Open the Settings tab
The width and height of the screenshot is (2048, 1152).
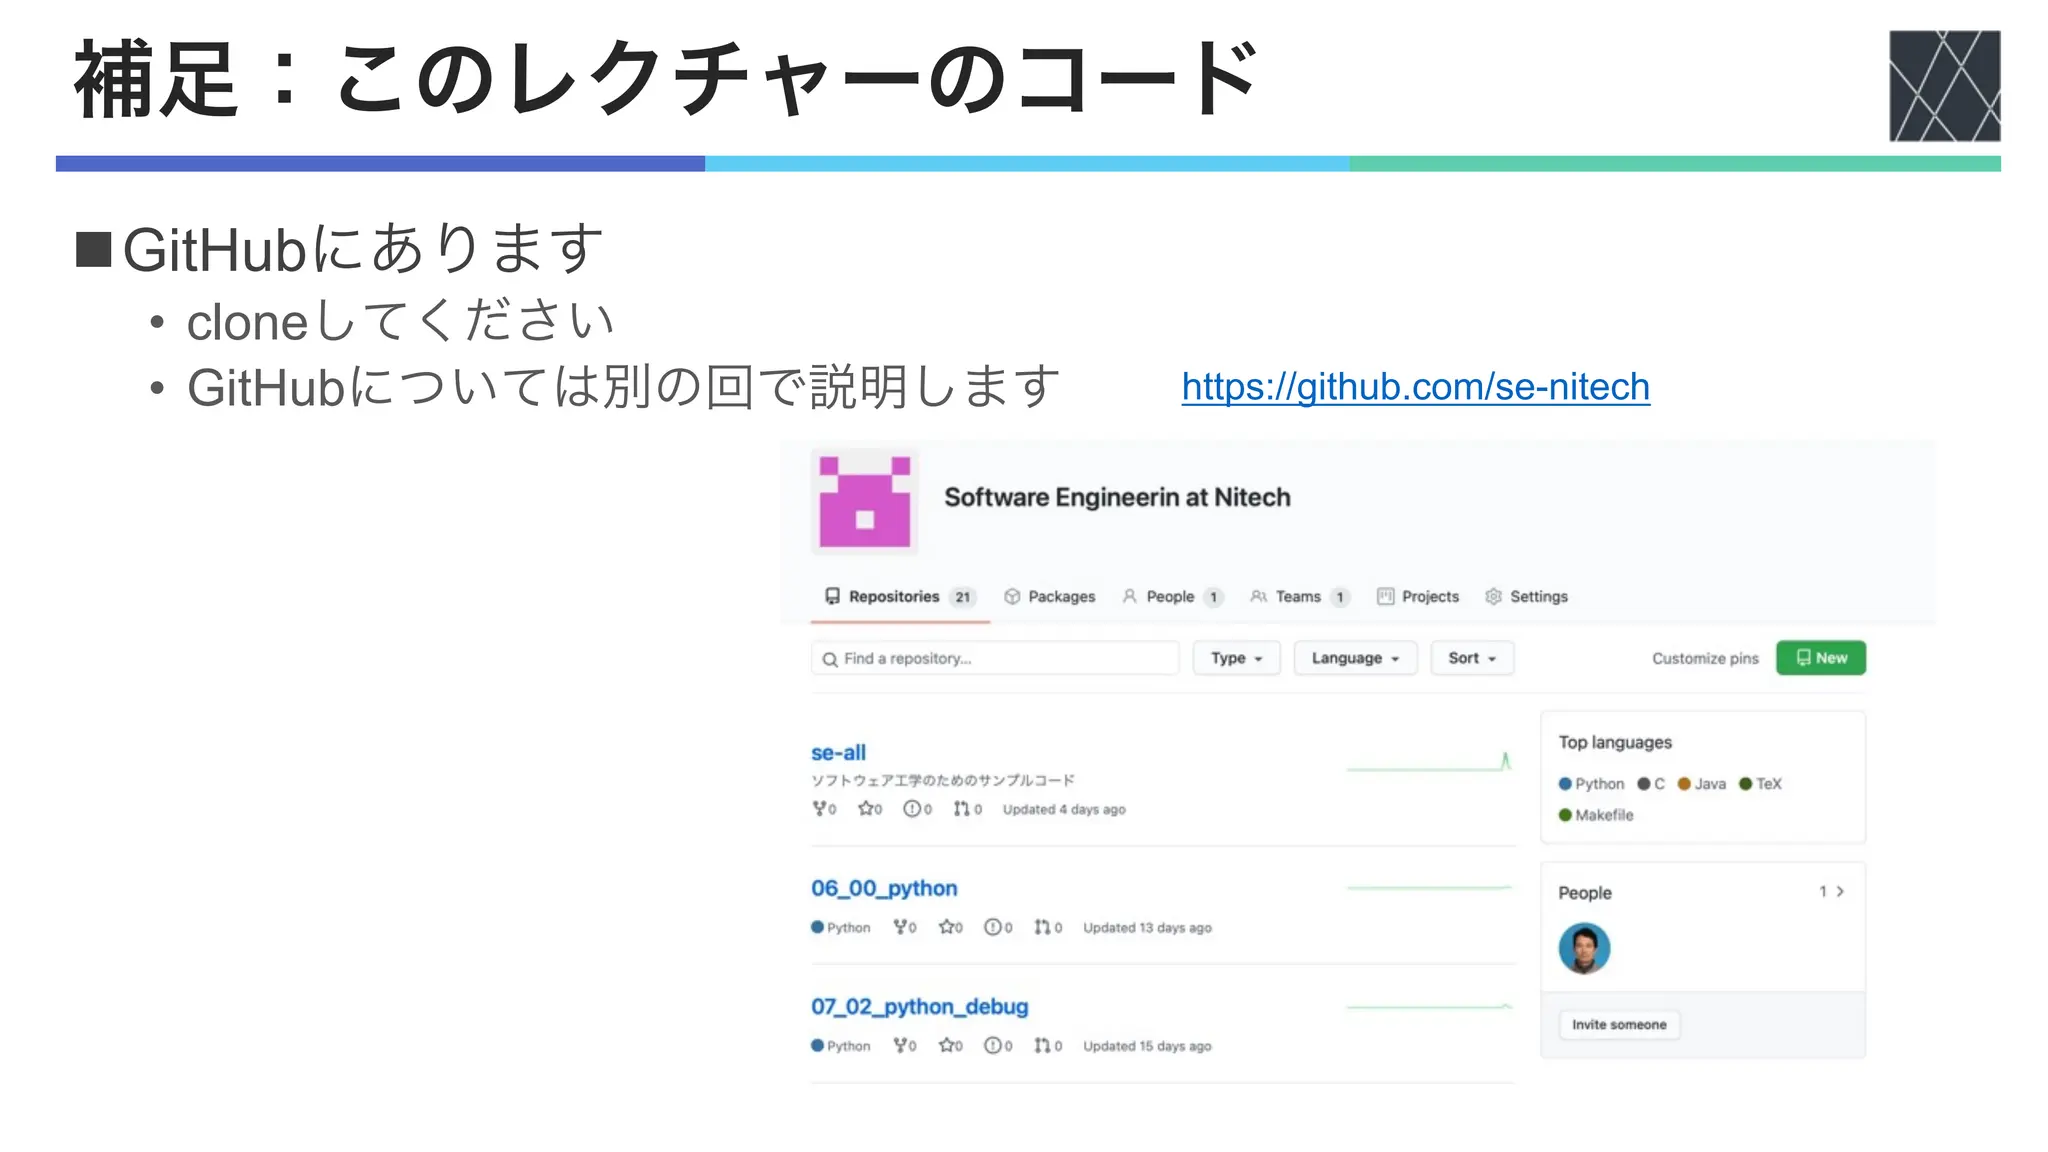[x=1526, y=597]
